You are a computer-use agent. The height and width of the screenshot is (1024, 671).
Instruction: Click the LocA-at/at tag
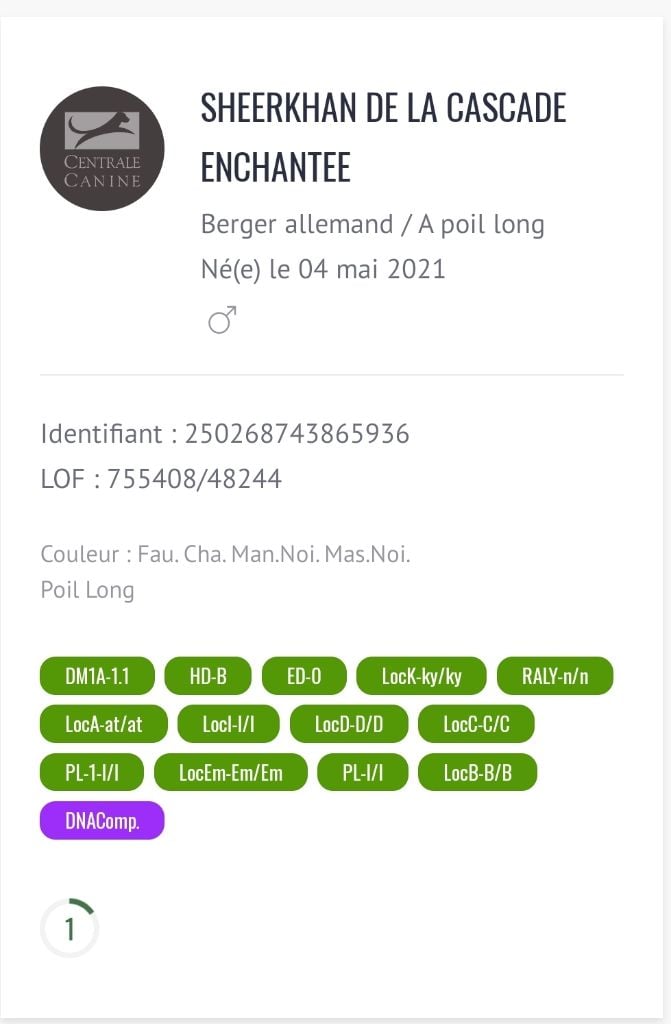tap(104, 724)
